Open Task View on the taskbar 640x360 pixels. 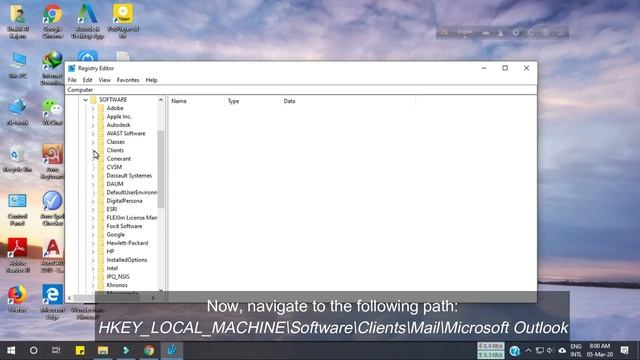56,350
